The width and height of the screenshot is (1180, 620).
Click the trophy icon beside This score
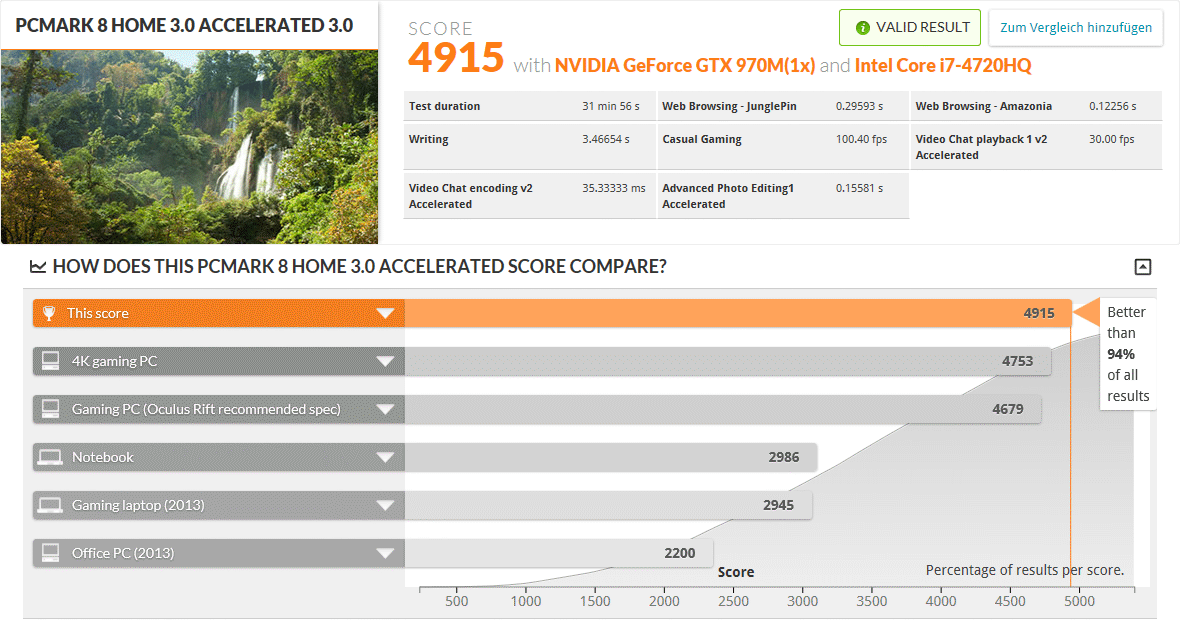[x=49, y=313]
